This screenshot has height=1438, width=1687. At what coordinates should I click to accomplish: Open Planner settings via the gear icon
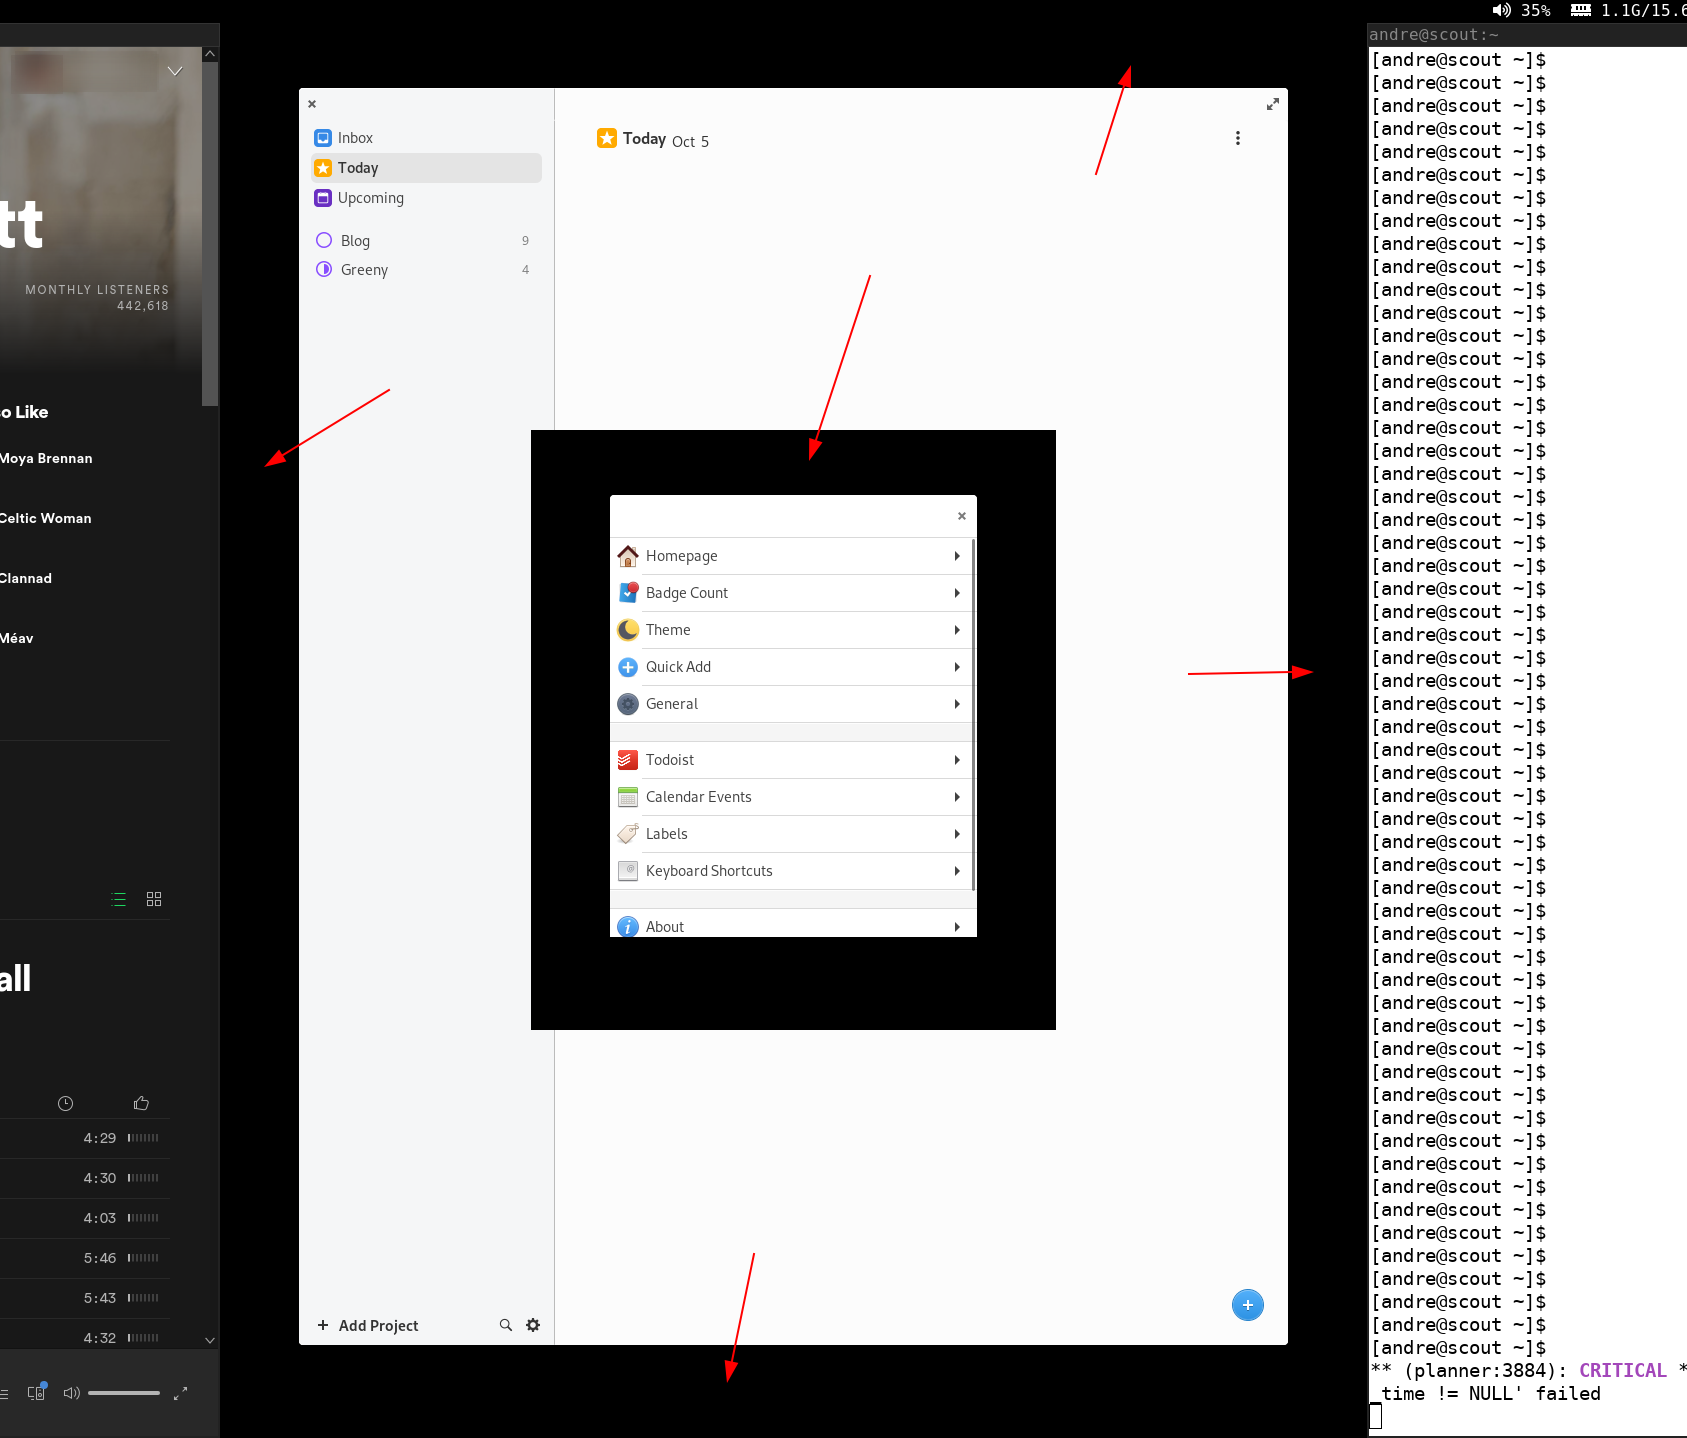(x=533, y=1325)
